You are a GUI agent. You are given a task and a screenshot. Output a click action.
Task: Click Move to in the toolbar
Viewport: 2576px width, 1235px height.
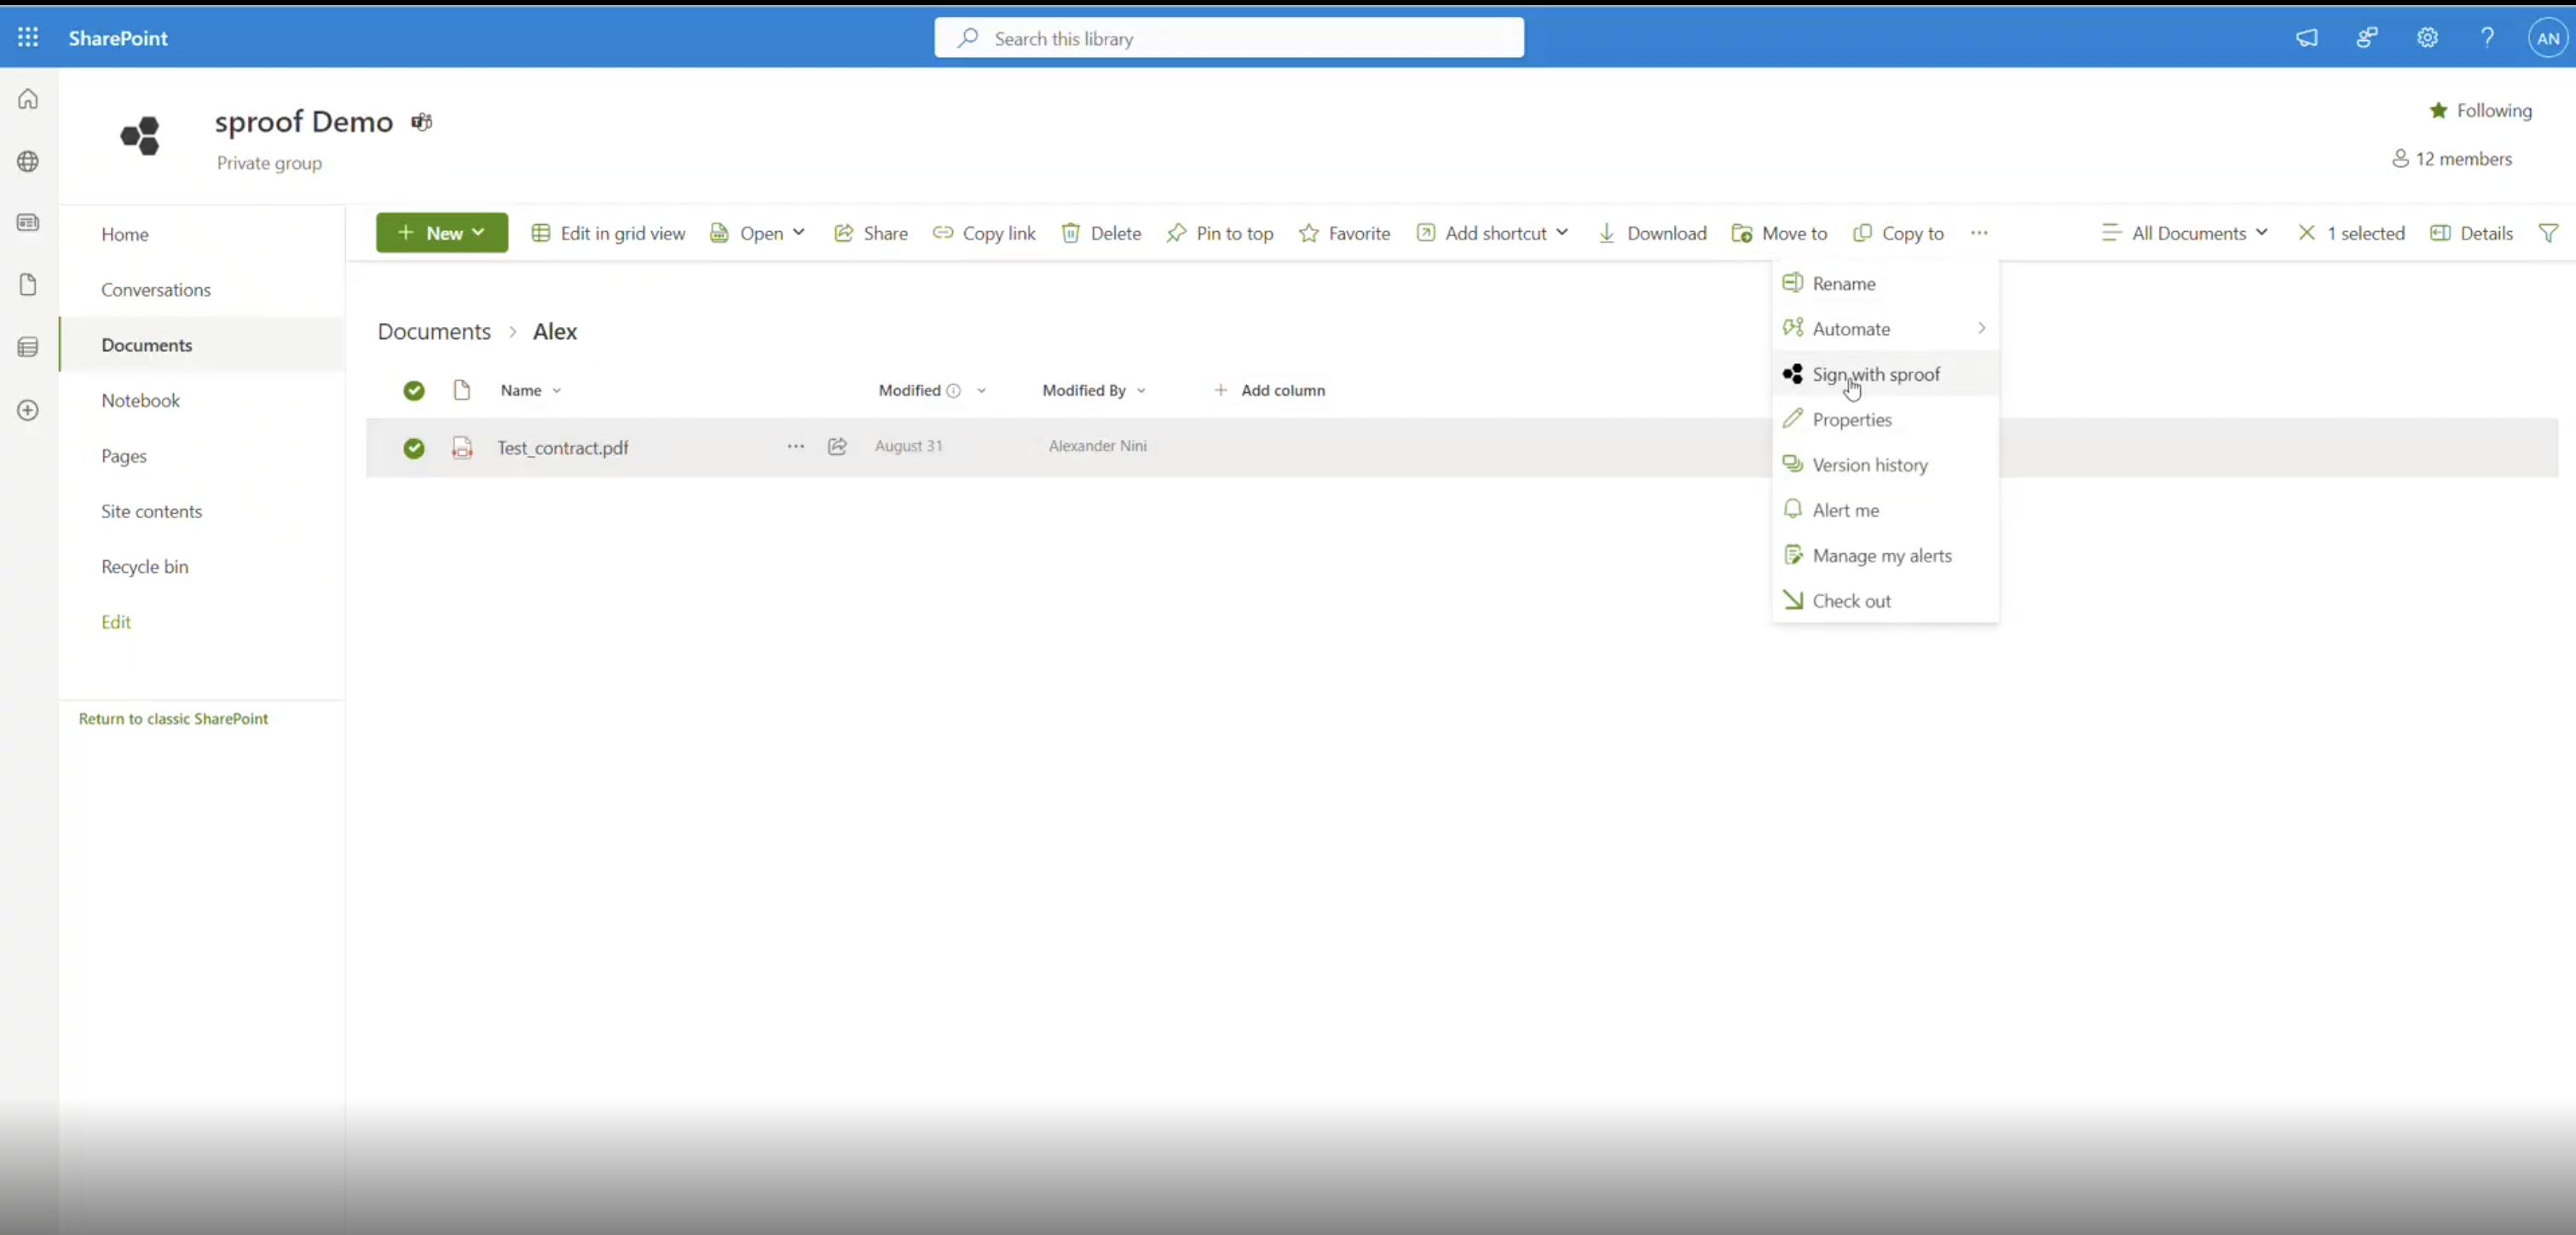[1780, 233]
